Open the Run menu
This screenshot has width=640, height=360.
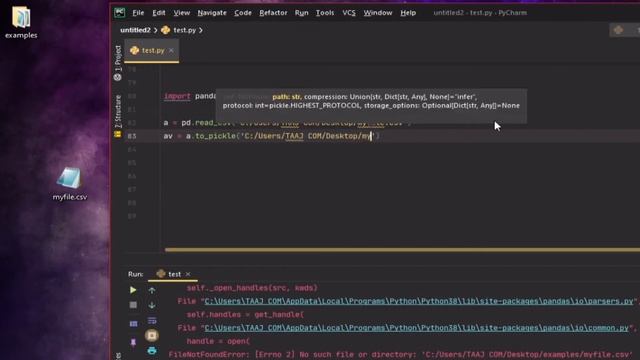coord(302,13)
